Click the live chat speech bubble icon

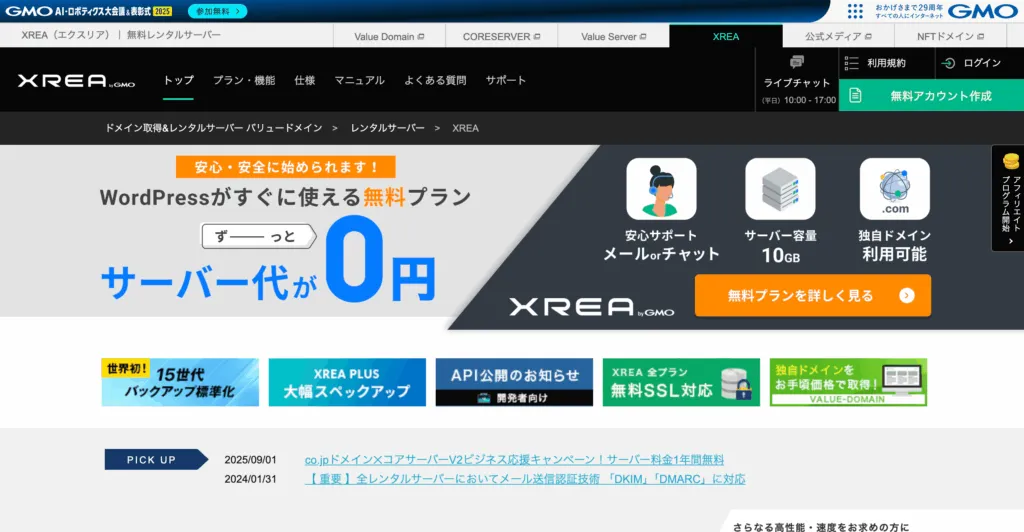click(797, 62)
